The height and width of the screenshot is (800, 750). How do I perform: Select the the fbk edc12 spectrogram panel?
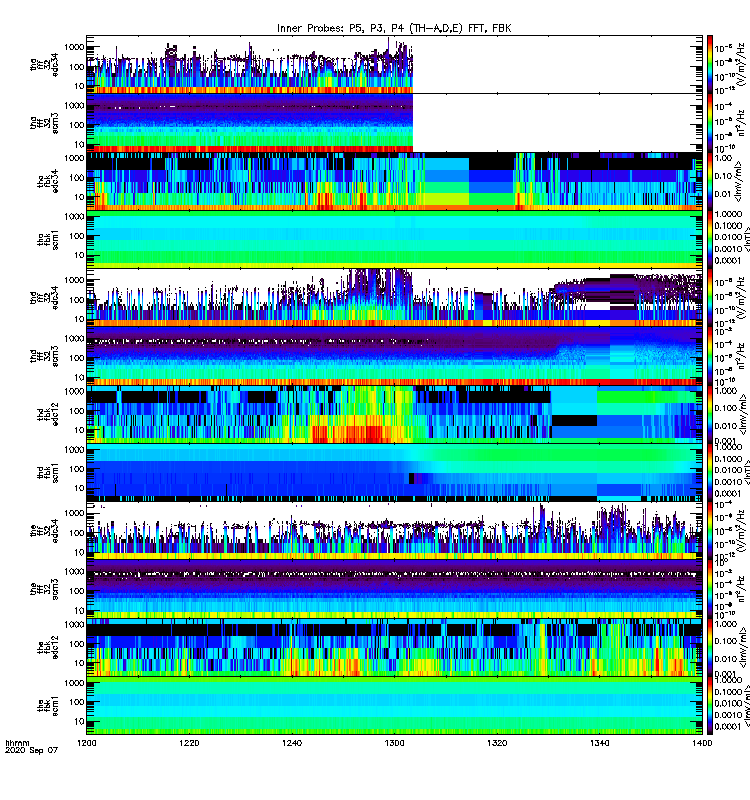pyautogui.click(x=394, y=647)
